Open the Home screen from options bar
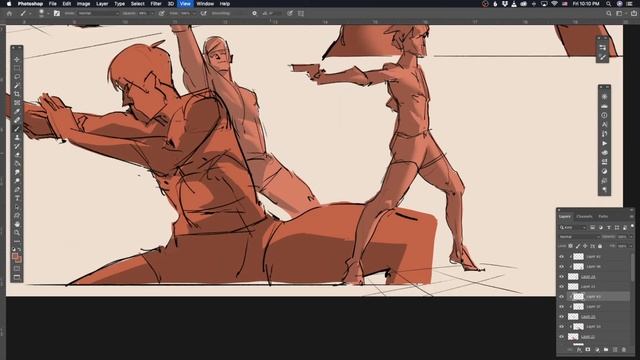The height and width of the screenshot is (360, 640). pyautogui.click(x=9, y=13)
